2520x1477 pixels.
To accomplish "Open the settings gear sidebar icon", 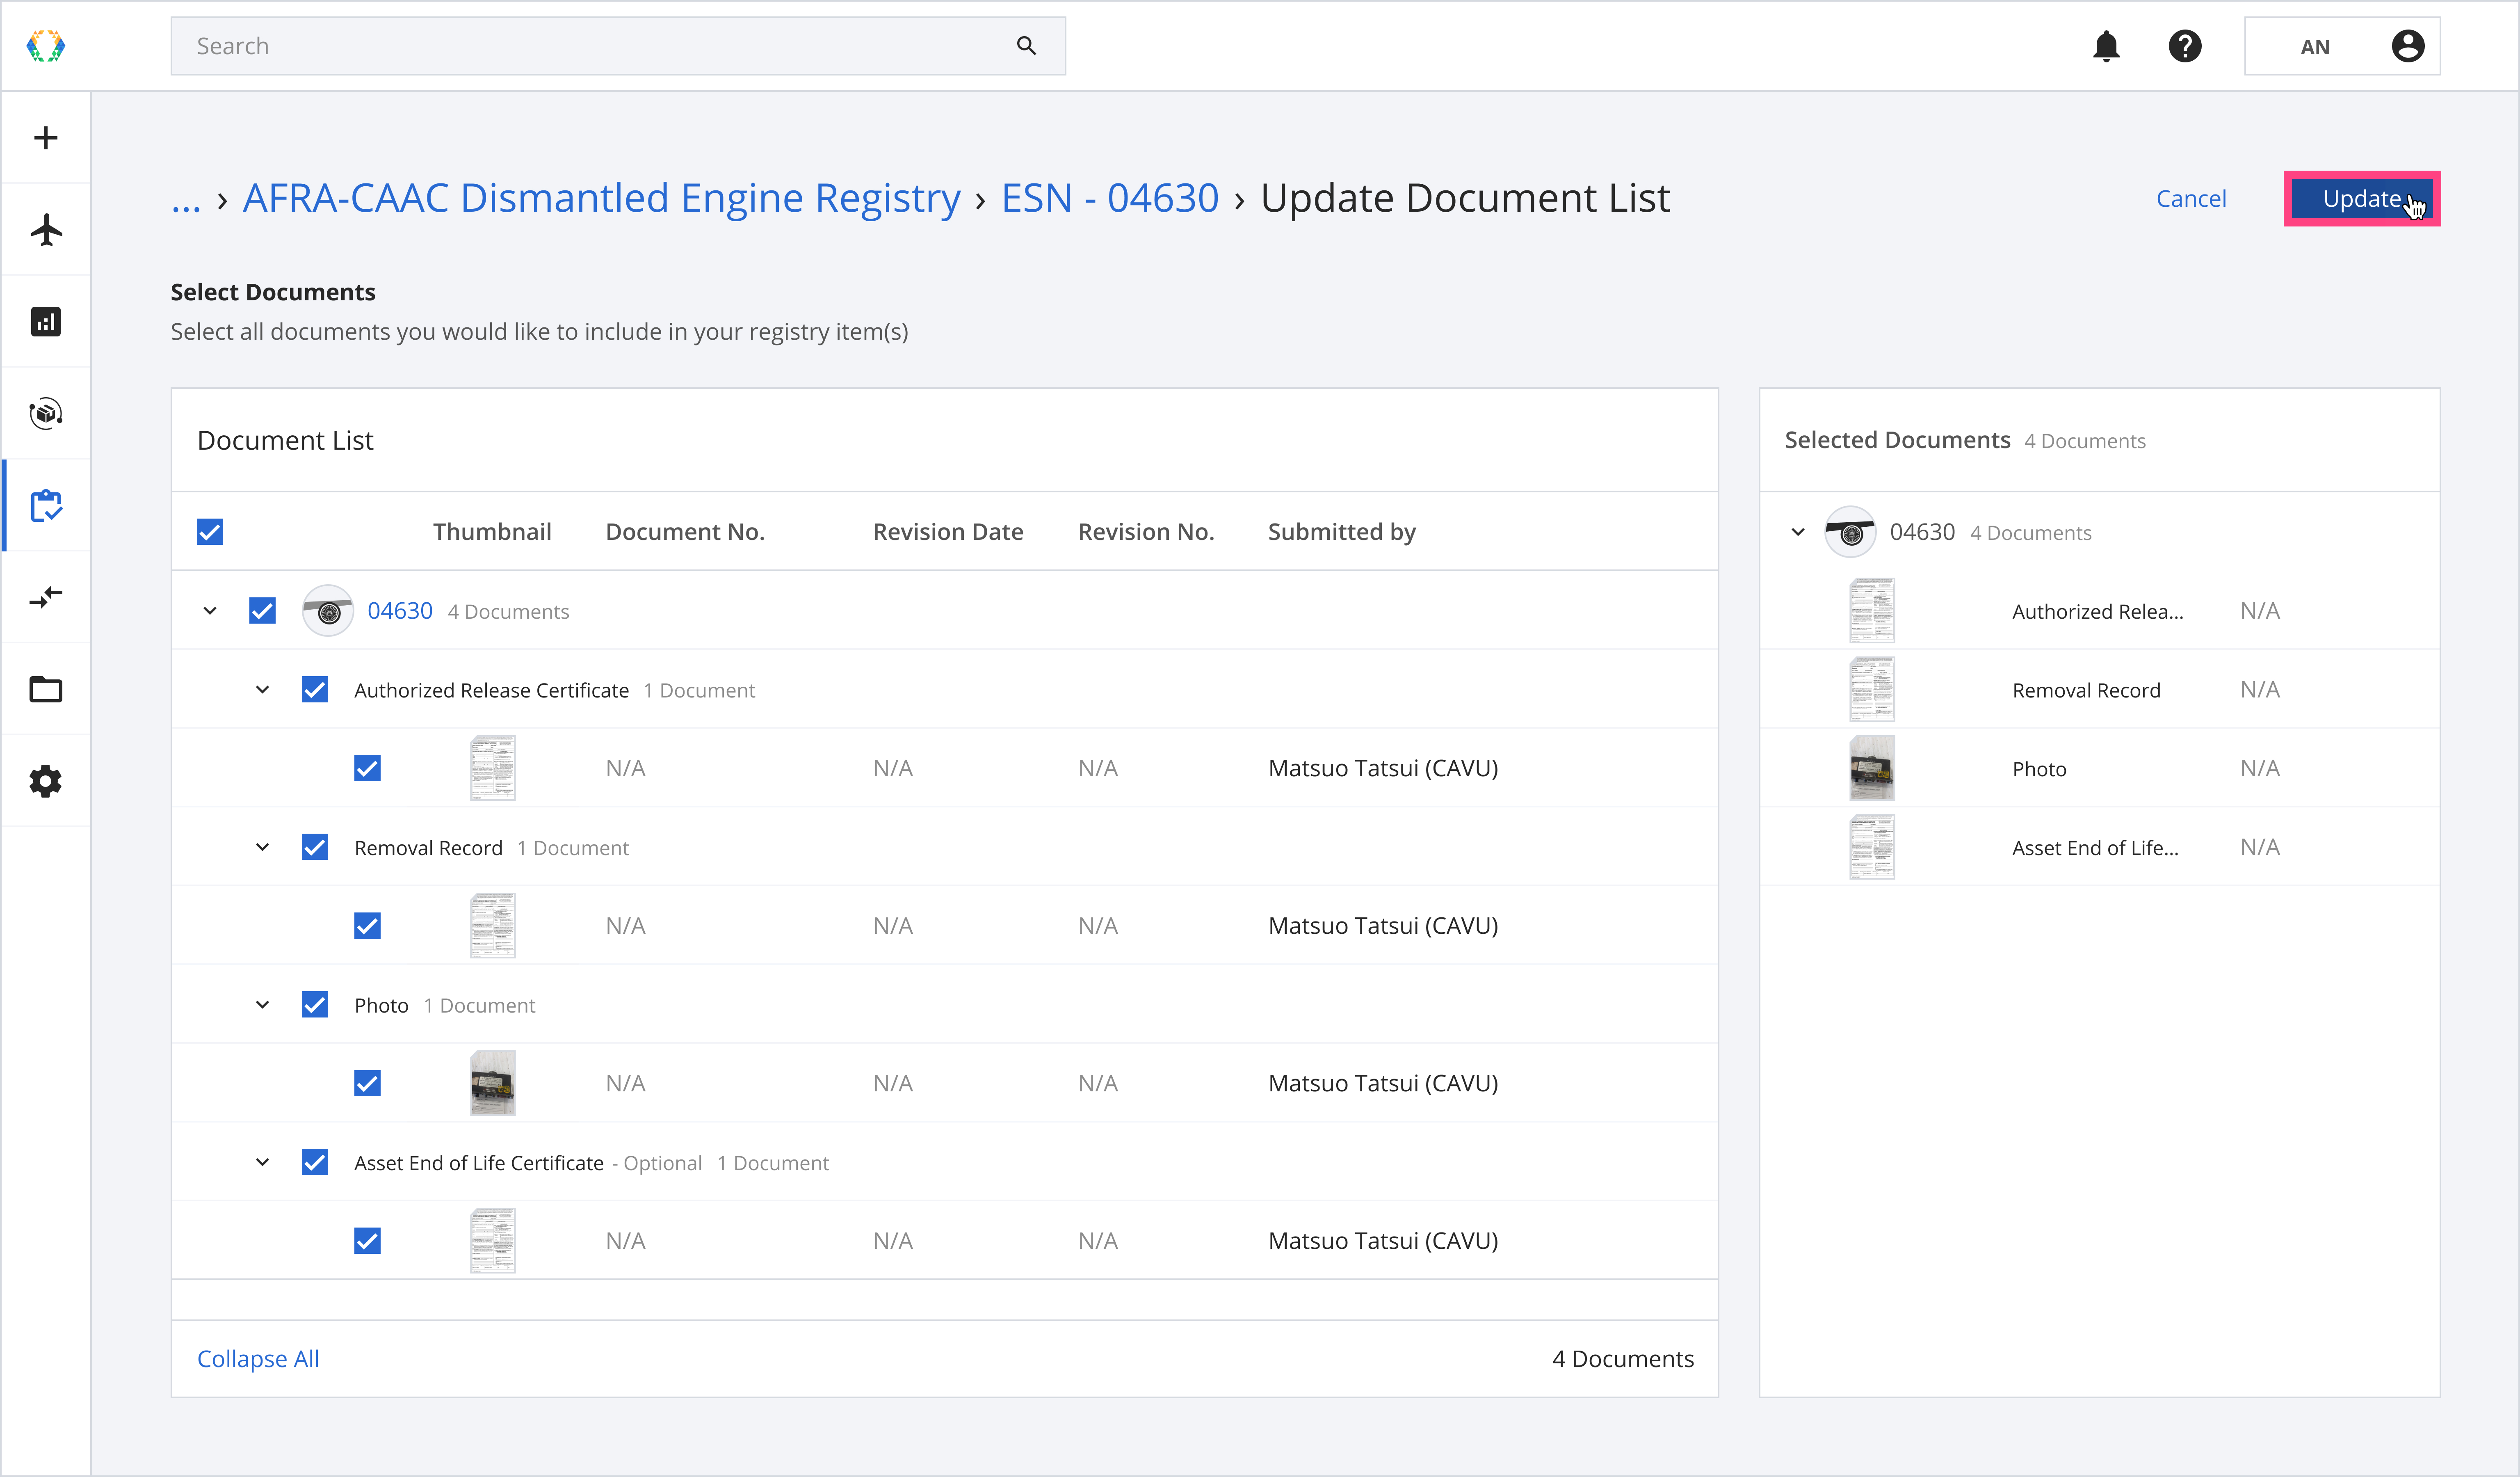I will [46, 782].
